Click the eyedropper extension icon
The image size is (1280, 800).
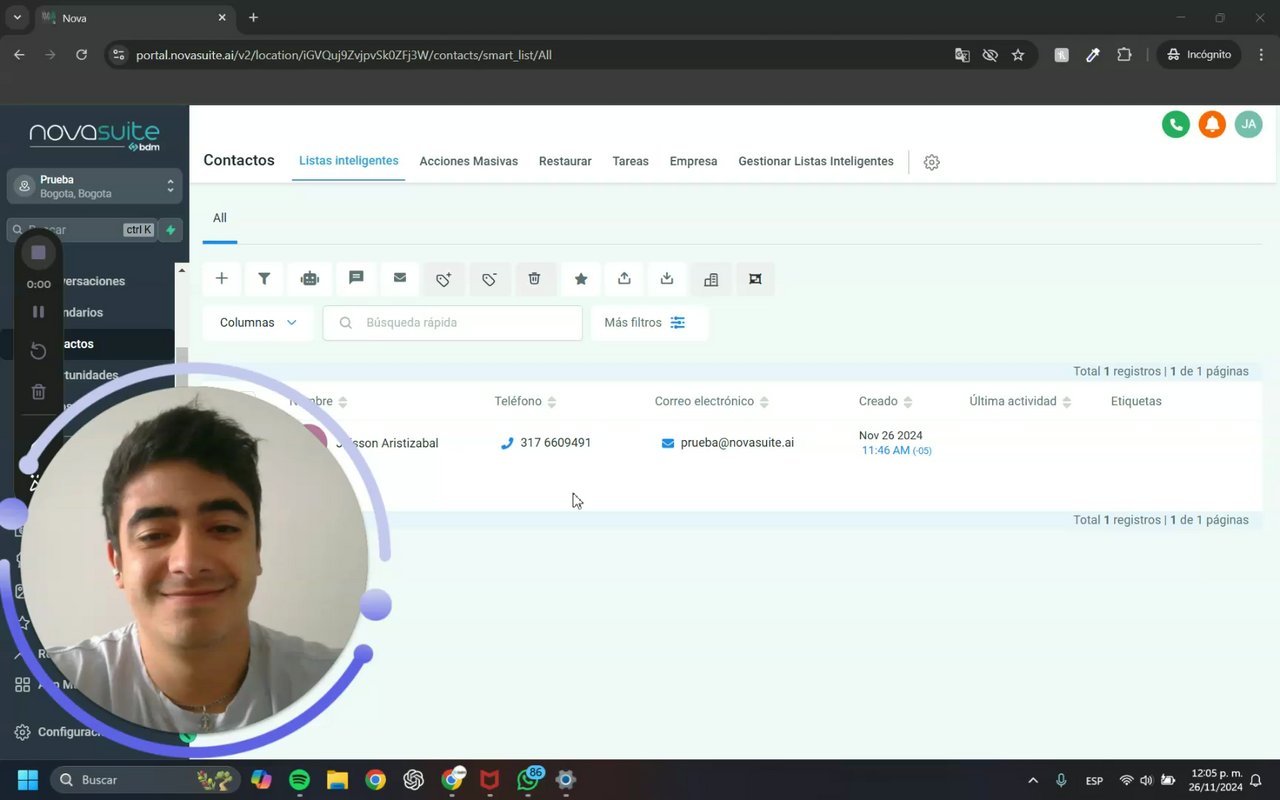[x=1093, y=55]
